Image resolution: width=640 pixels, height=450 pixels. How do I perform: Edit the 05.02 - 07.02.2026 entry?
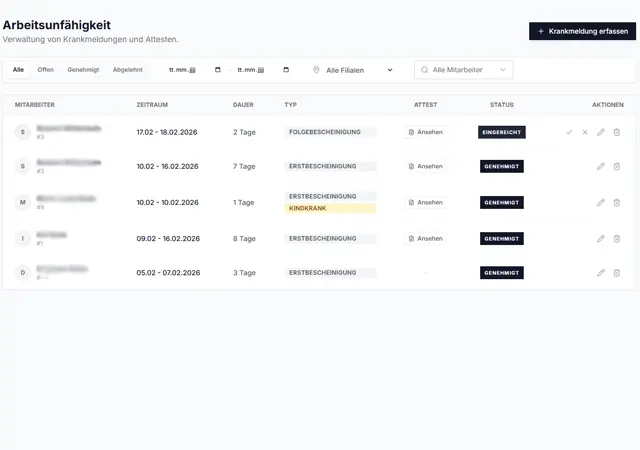601,273
